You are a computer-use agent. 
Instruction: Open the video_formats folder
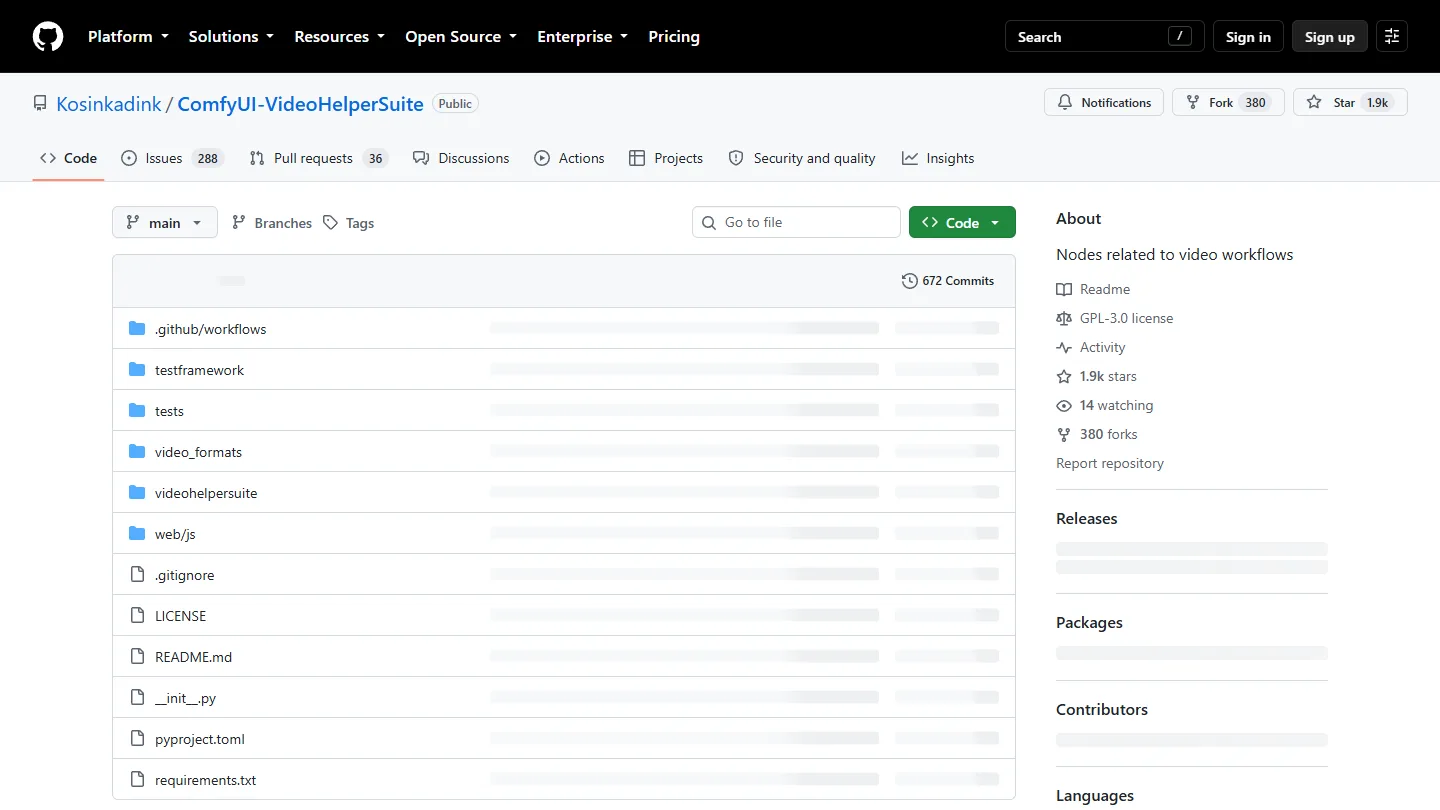(198, 452)
